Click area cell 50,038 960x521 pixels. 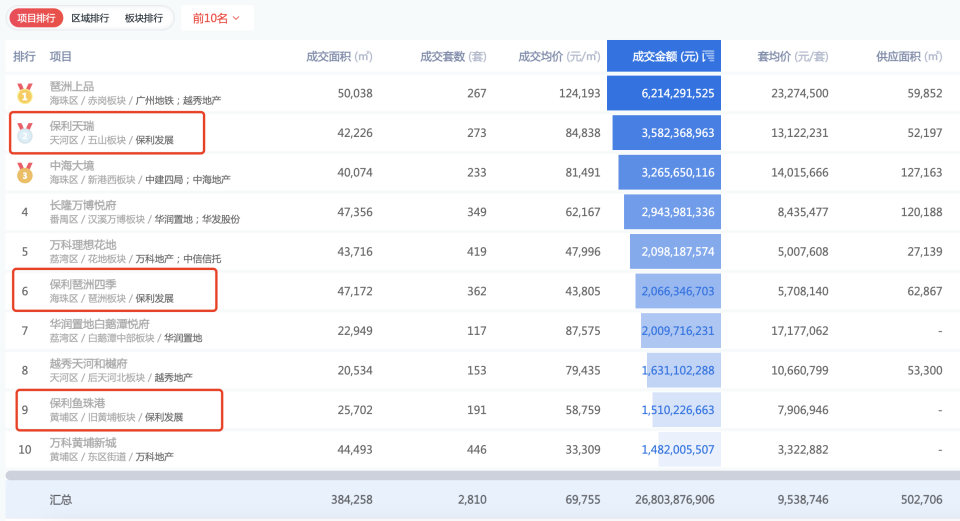click(355, 93)
